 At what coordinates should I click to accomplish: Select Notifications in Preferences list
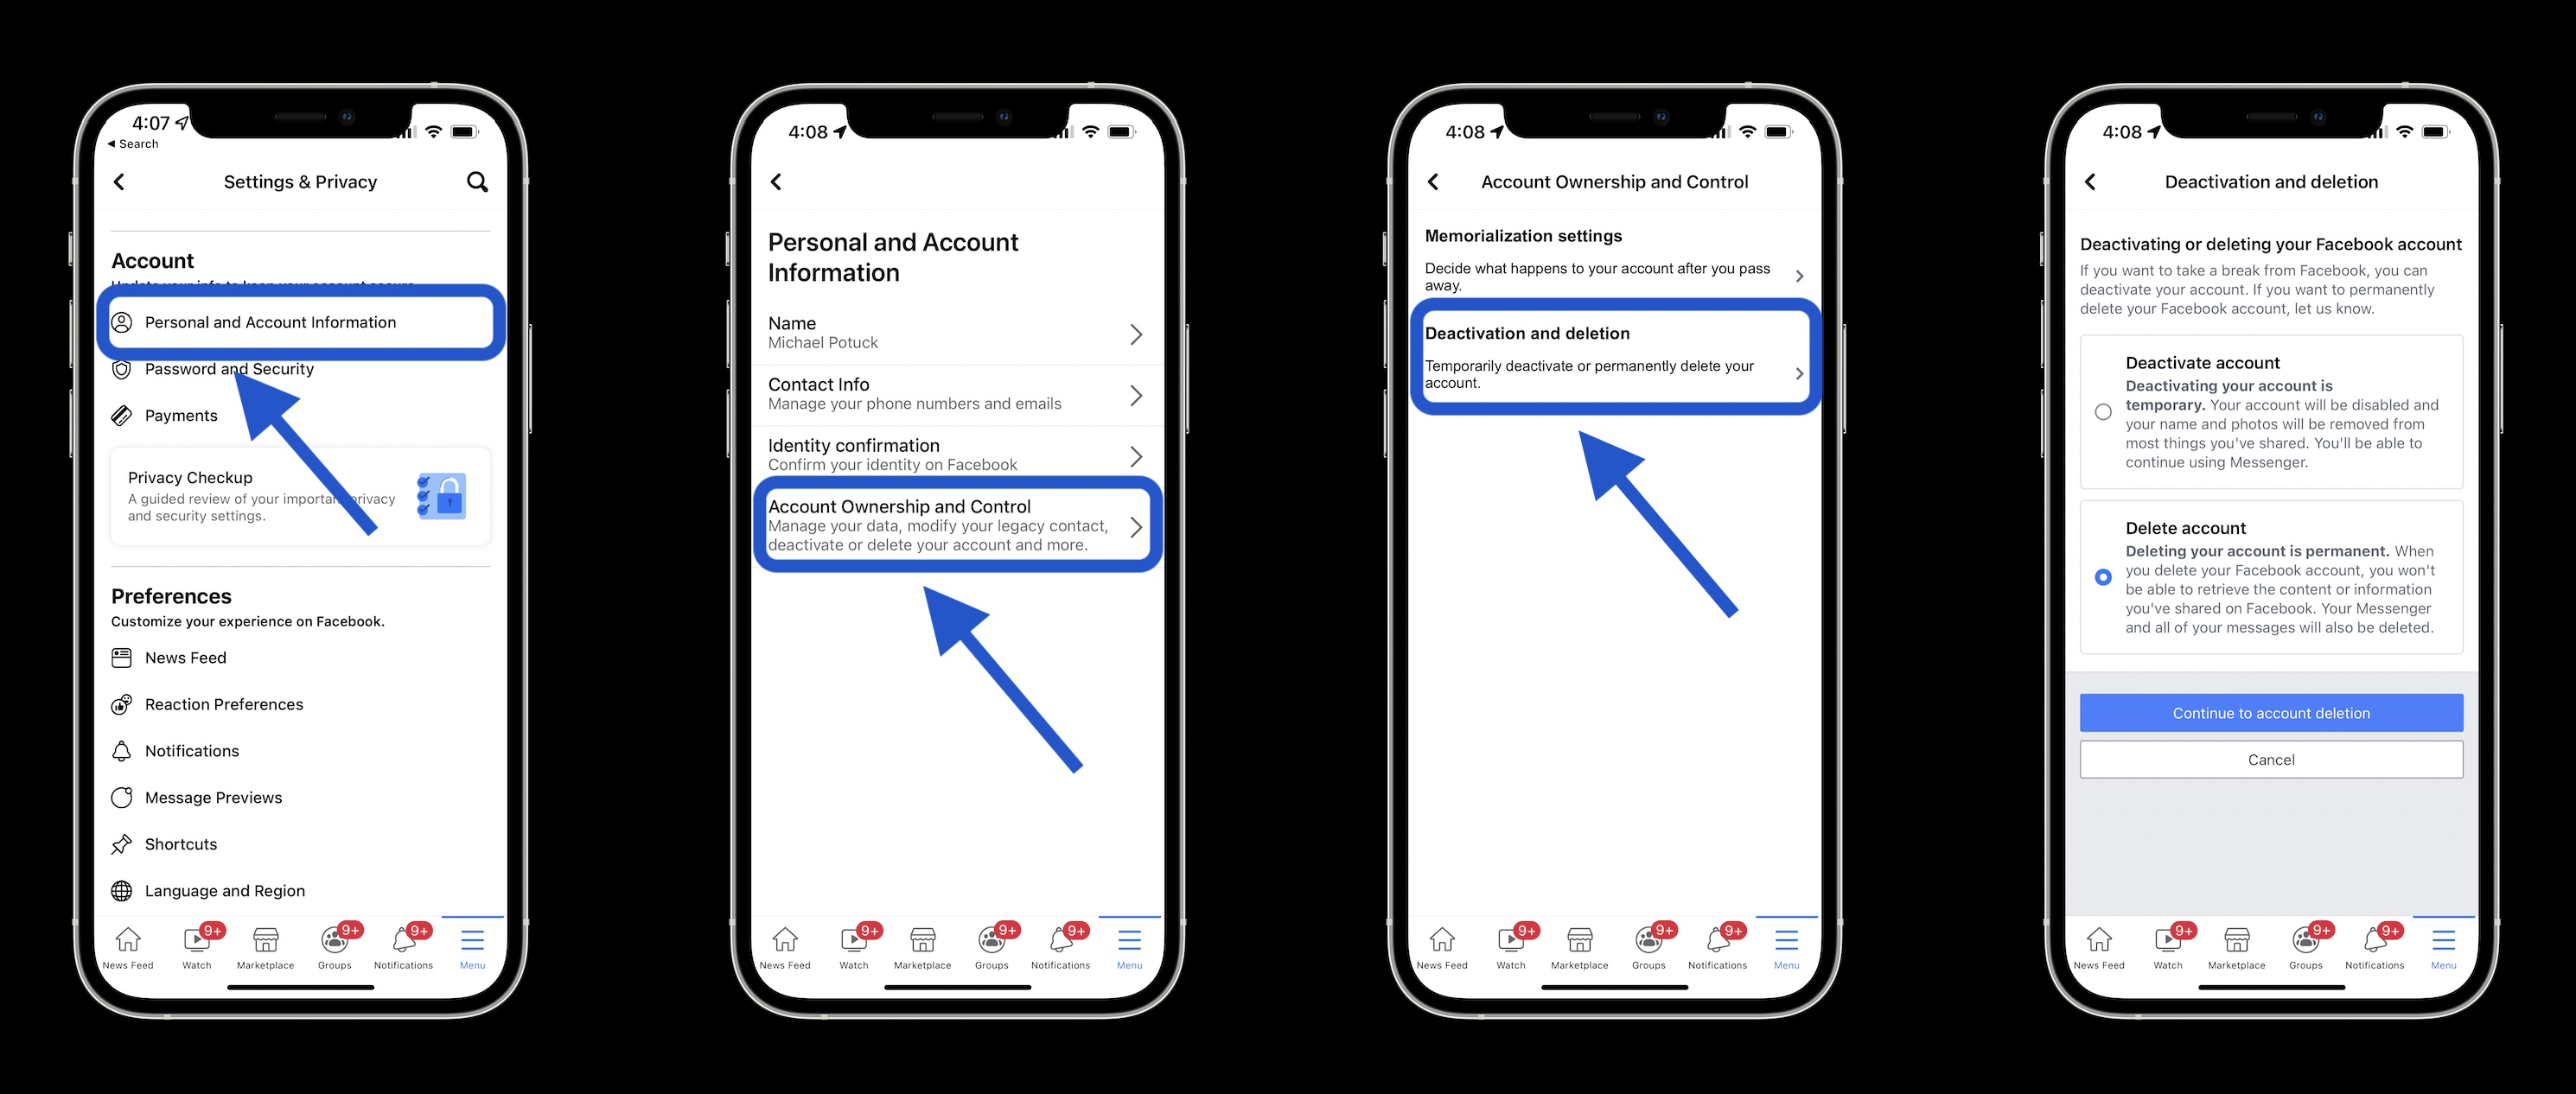[x=192, y=751]
